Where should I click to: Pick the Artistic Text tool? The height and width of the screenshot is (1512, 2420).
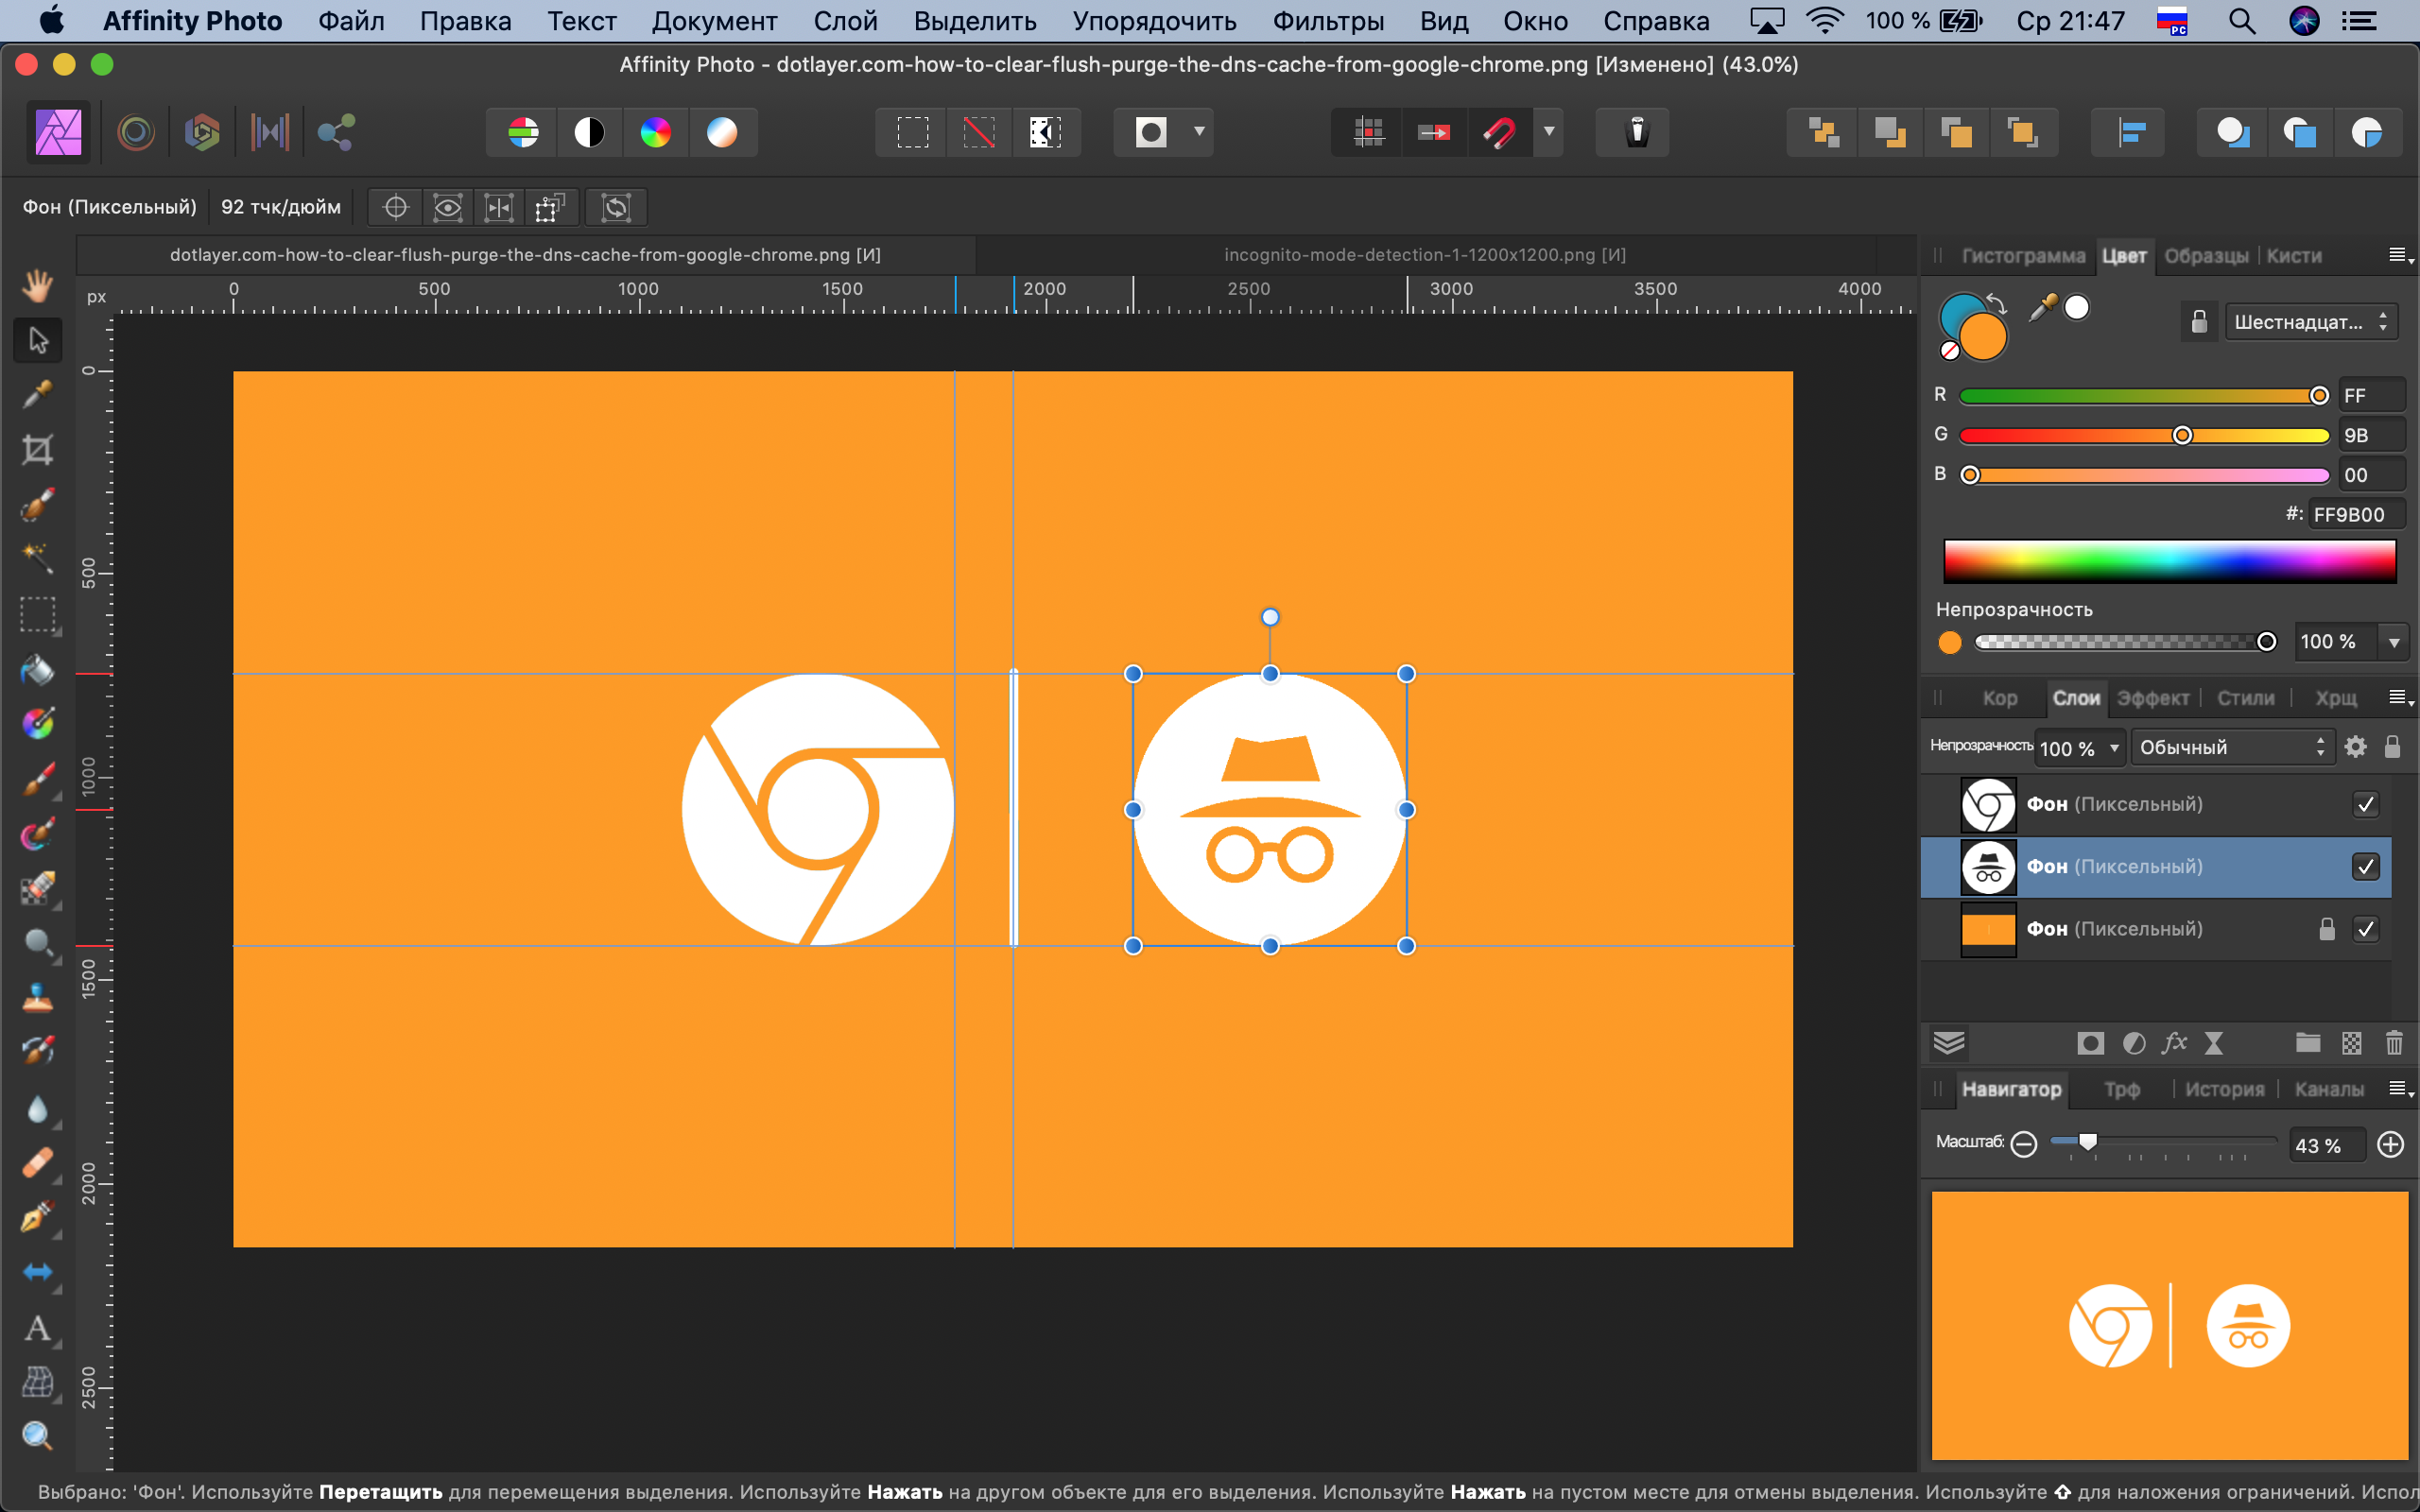click(37, 1328)
